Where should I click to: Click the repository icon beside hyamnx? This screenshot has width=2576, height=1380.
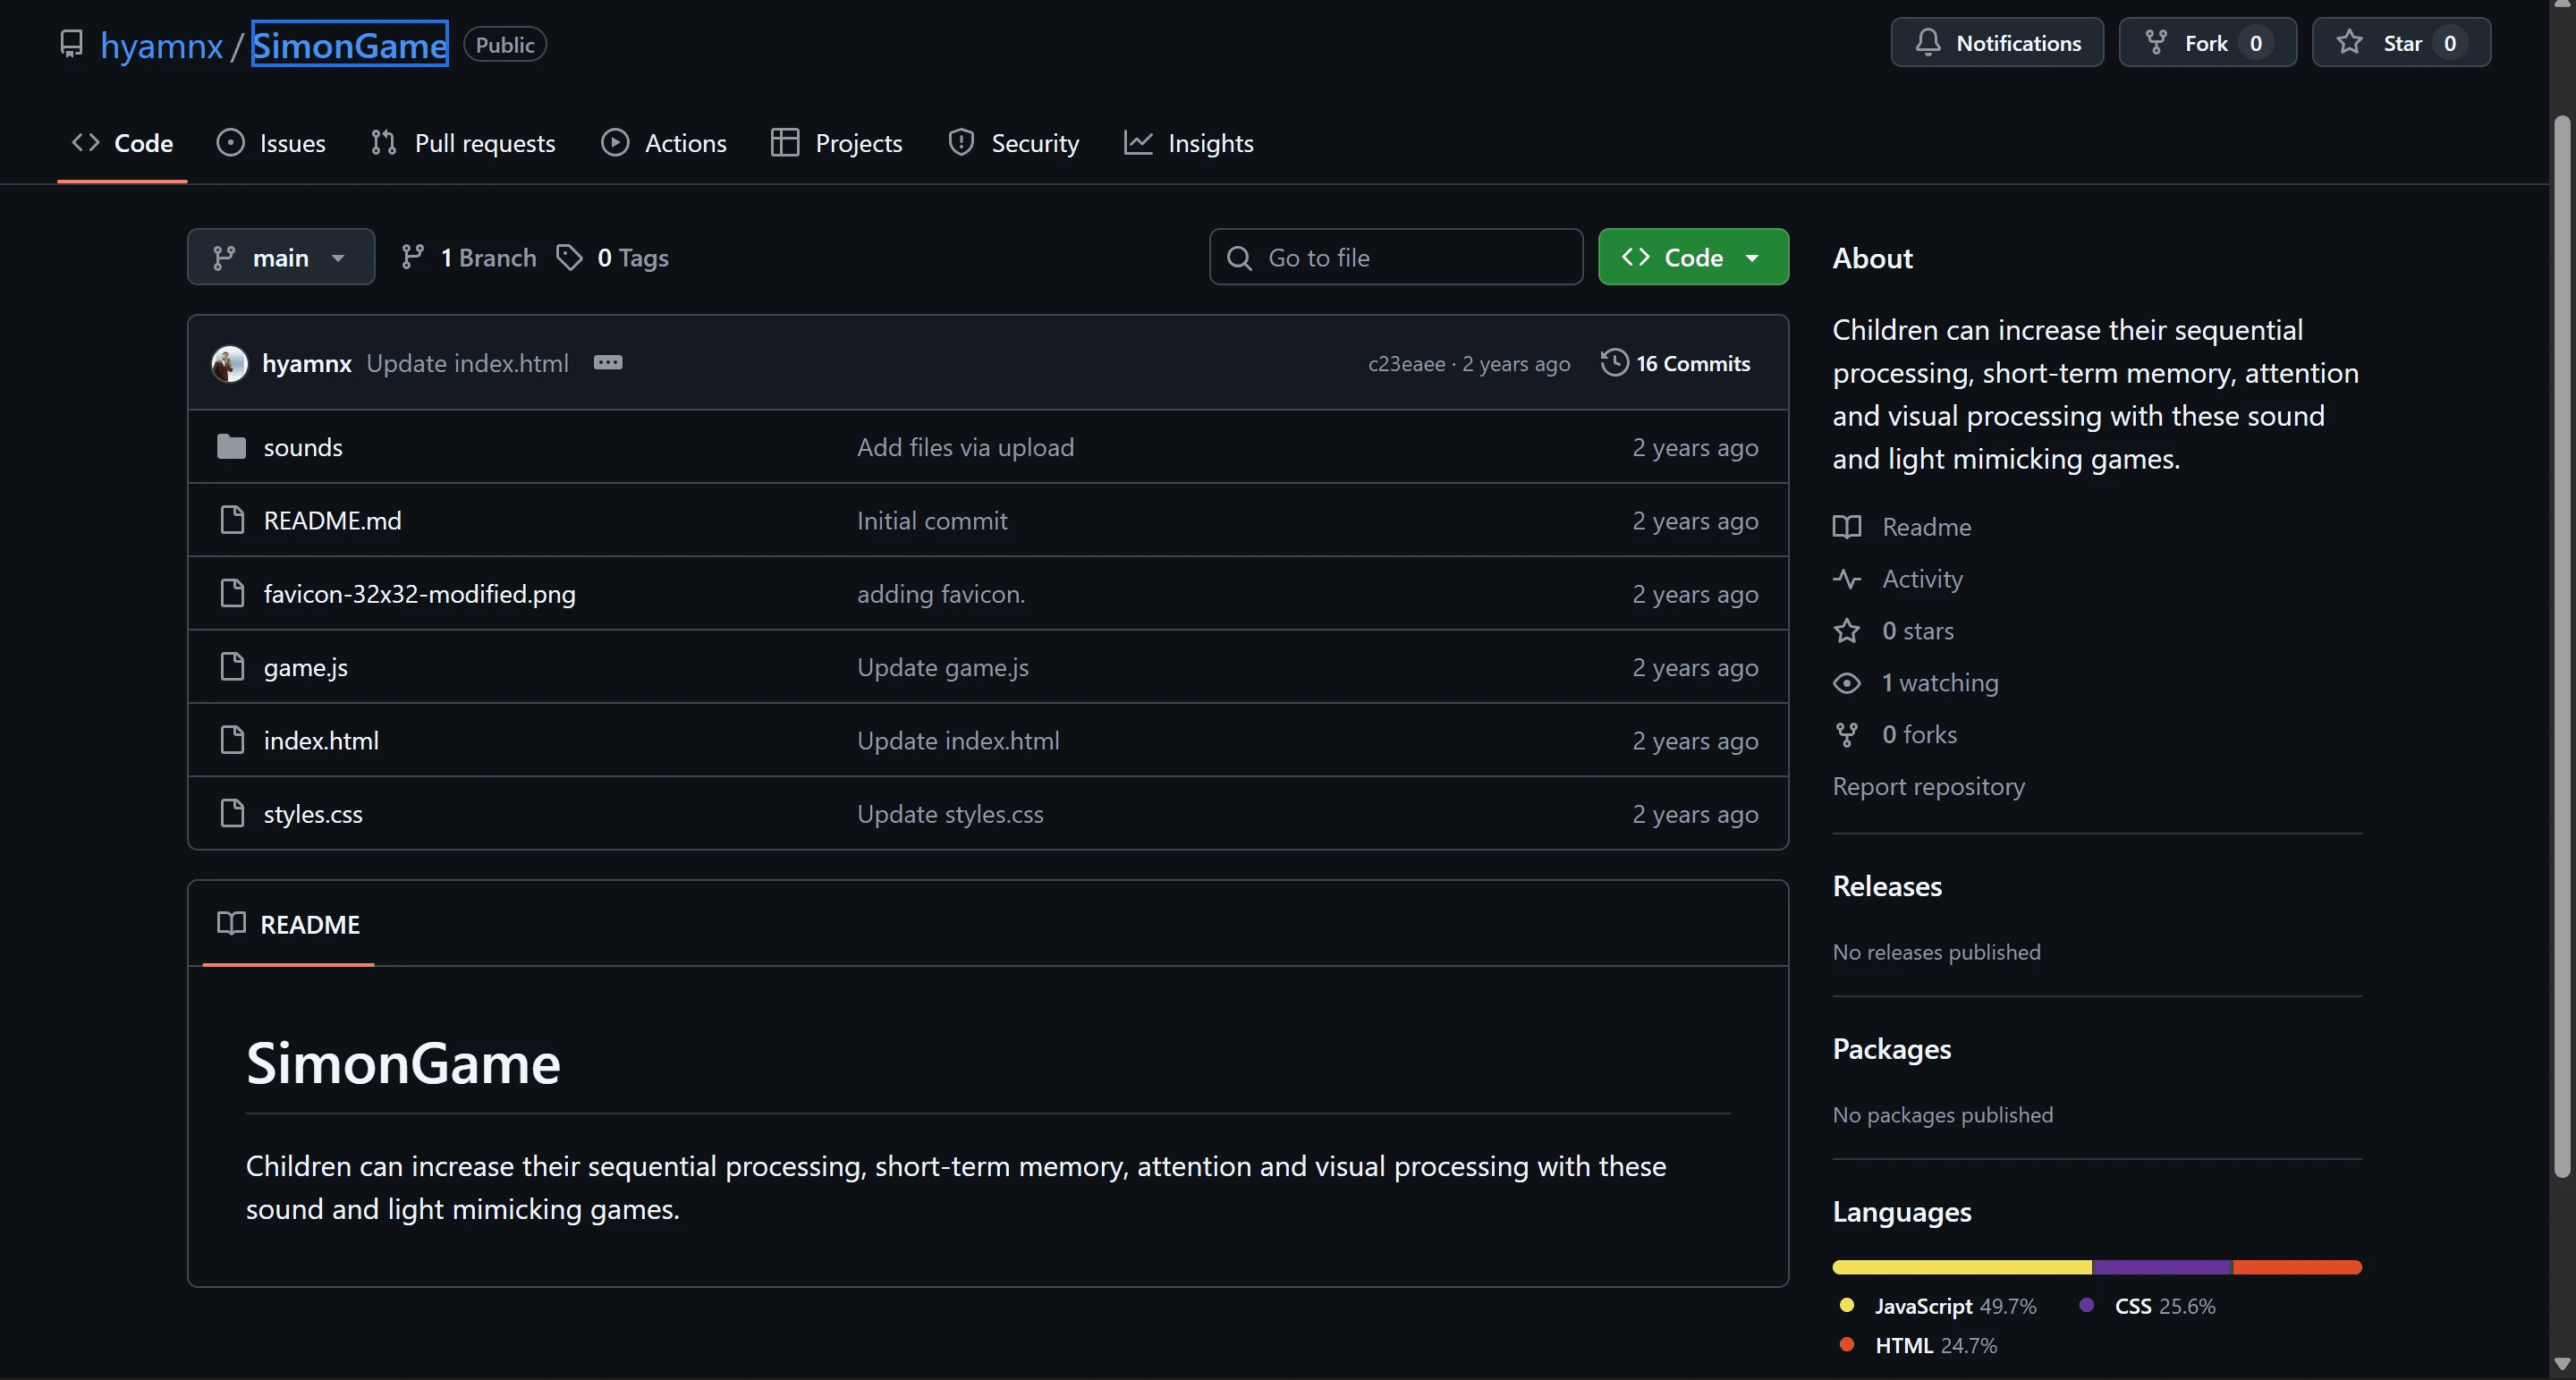[71, 44]
